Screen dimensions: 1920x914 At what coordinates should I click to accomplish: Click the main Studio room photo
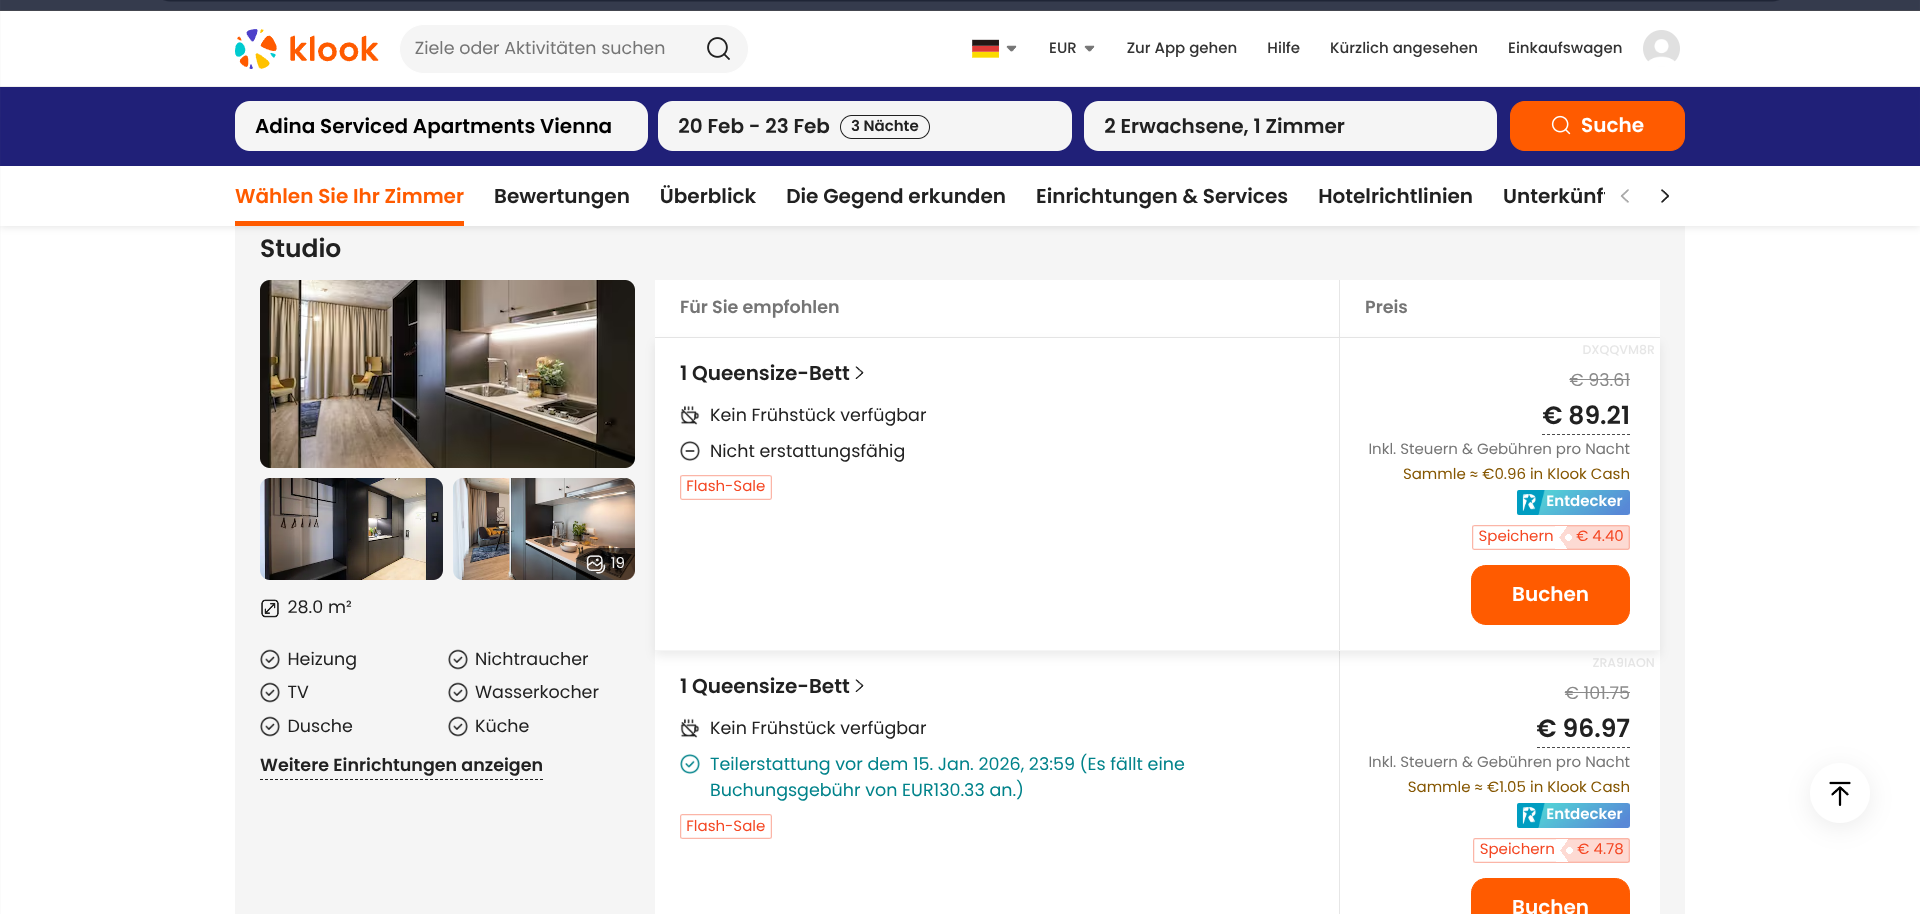tap(447, 373)
